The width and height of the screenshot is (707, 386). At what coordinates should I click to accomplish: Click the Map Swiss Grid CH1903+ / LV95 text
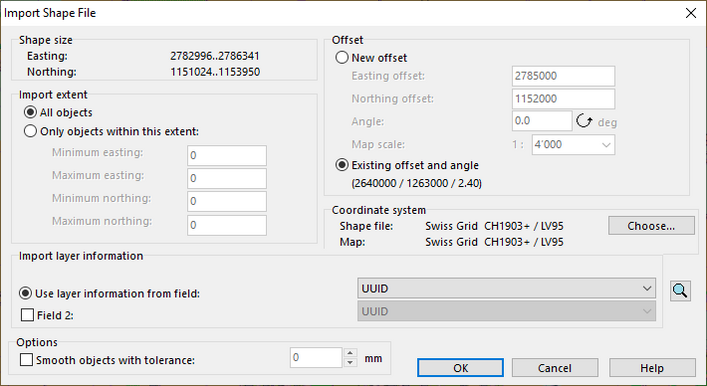(x=494, y=242)
